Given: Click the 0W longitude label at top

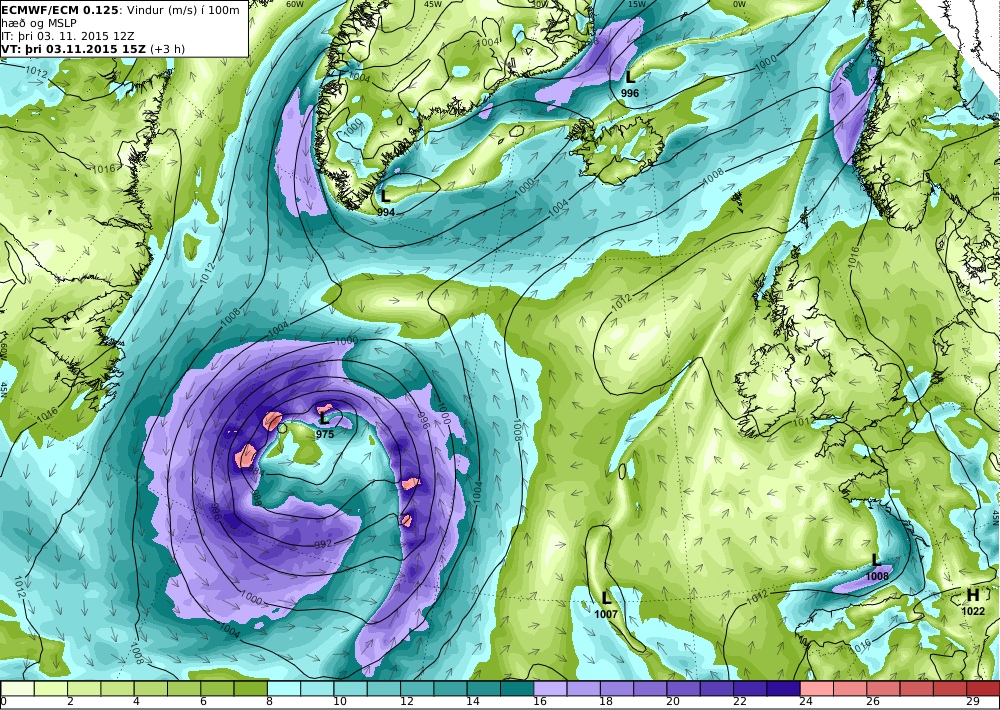Looking at the screenshot, I should (x=739, y=4).
